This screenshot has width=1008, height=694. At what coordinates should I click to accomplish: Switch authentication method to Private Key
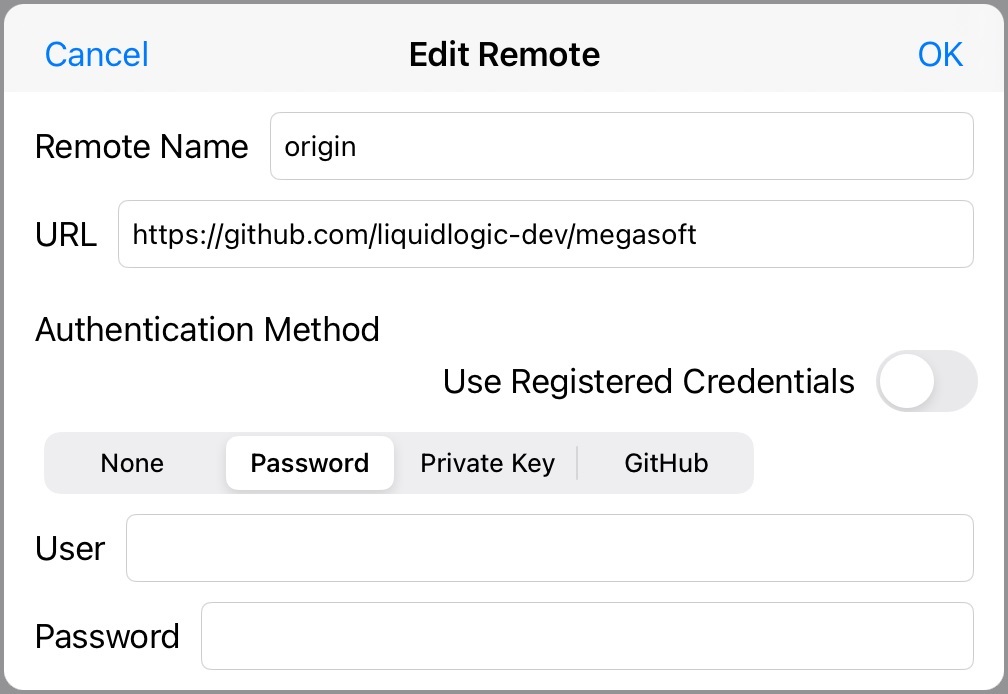coord(487,463)
